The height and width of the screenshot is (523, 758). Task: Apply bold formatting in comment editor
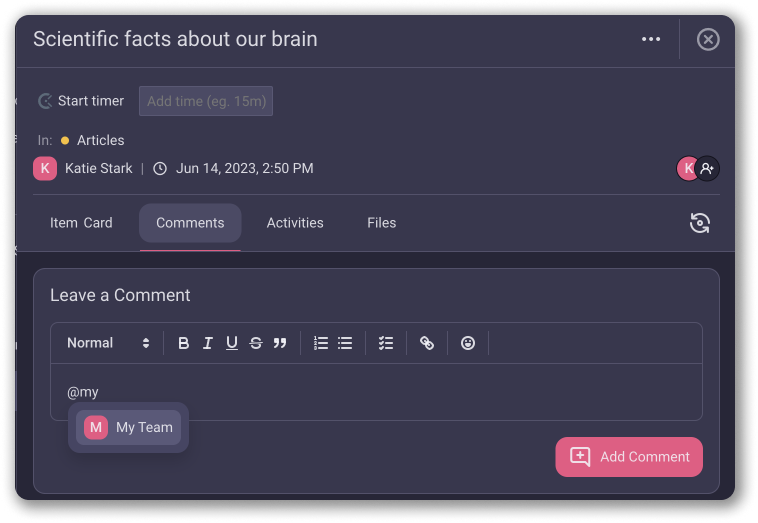click(184, 343)
